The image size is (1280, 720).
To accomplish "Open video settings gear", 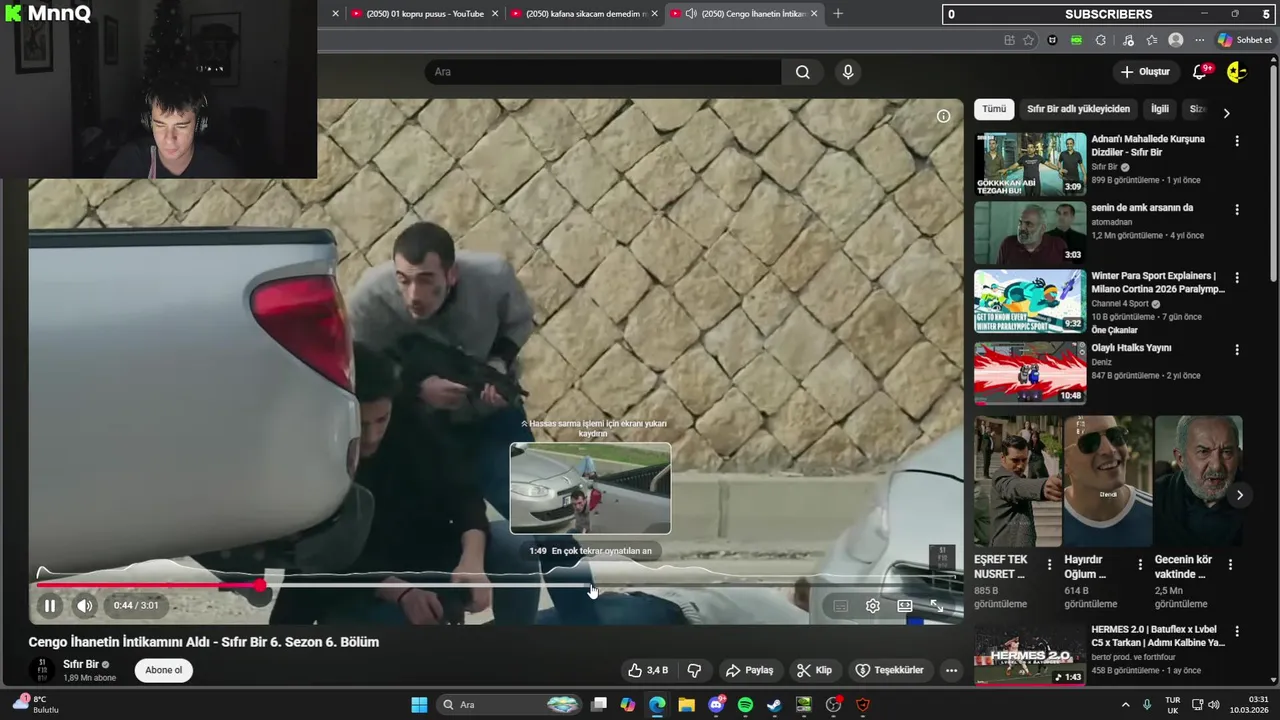I will (873, 606).
